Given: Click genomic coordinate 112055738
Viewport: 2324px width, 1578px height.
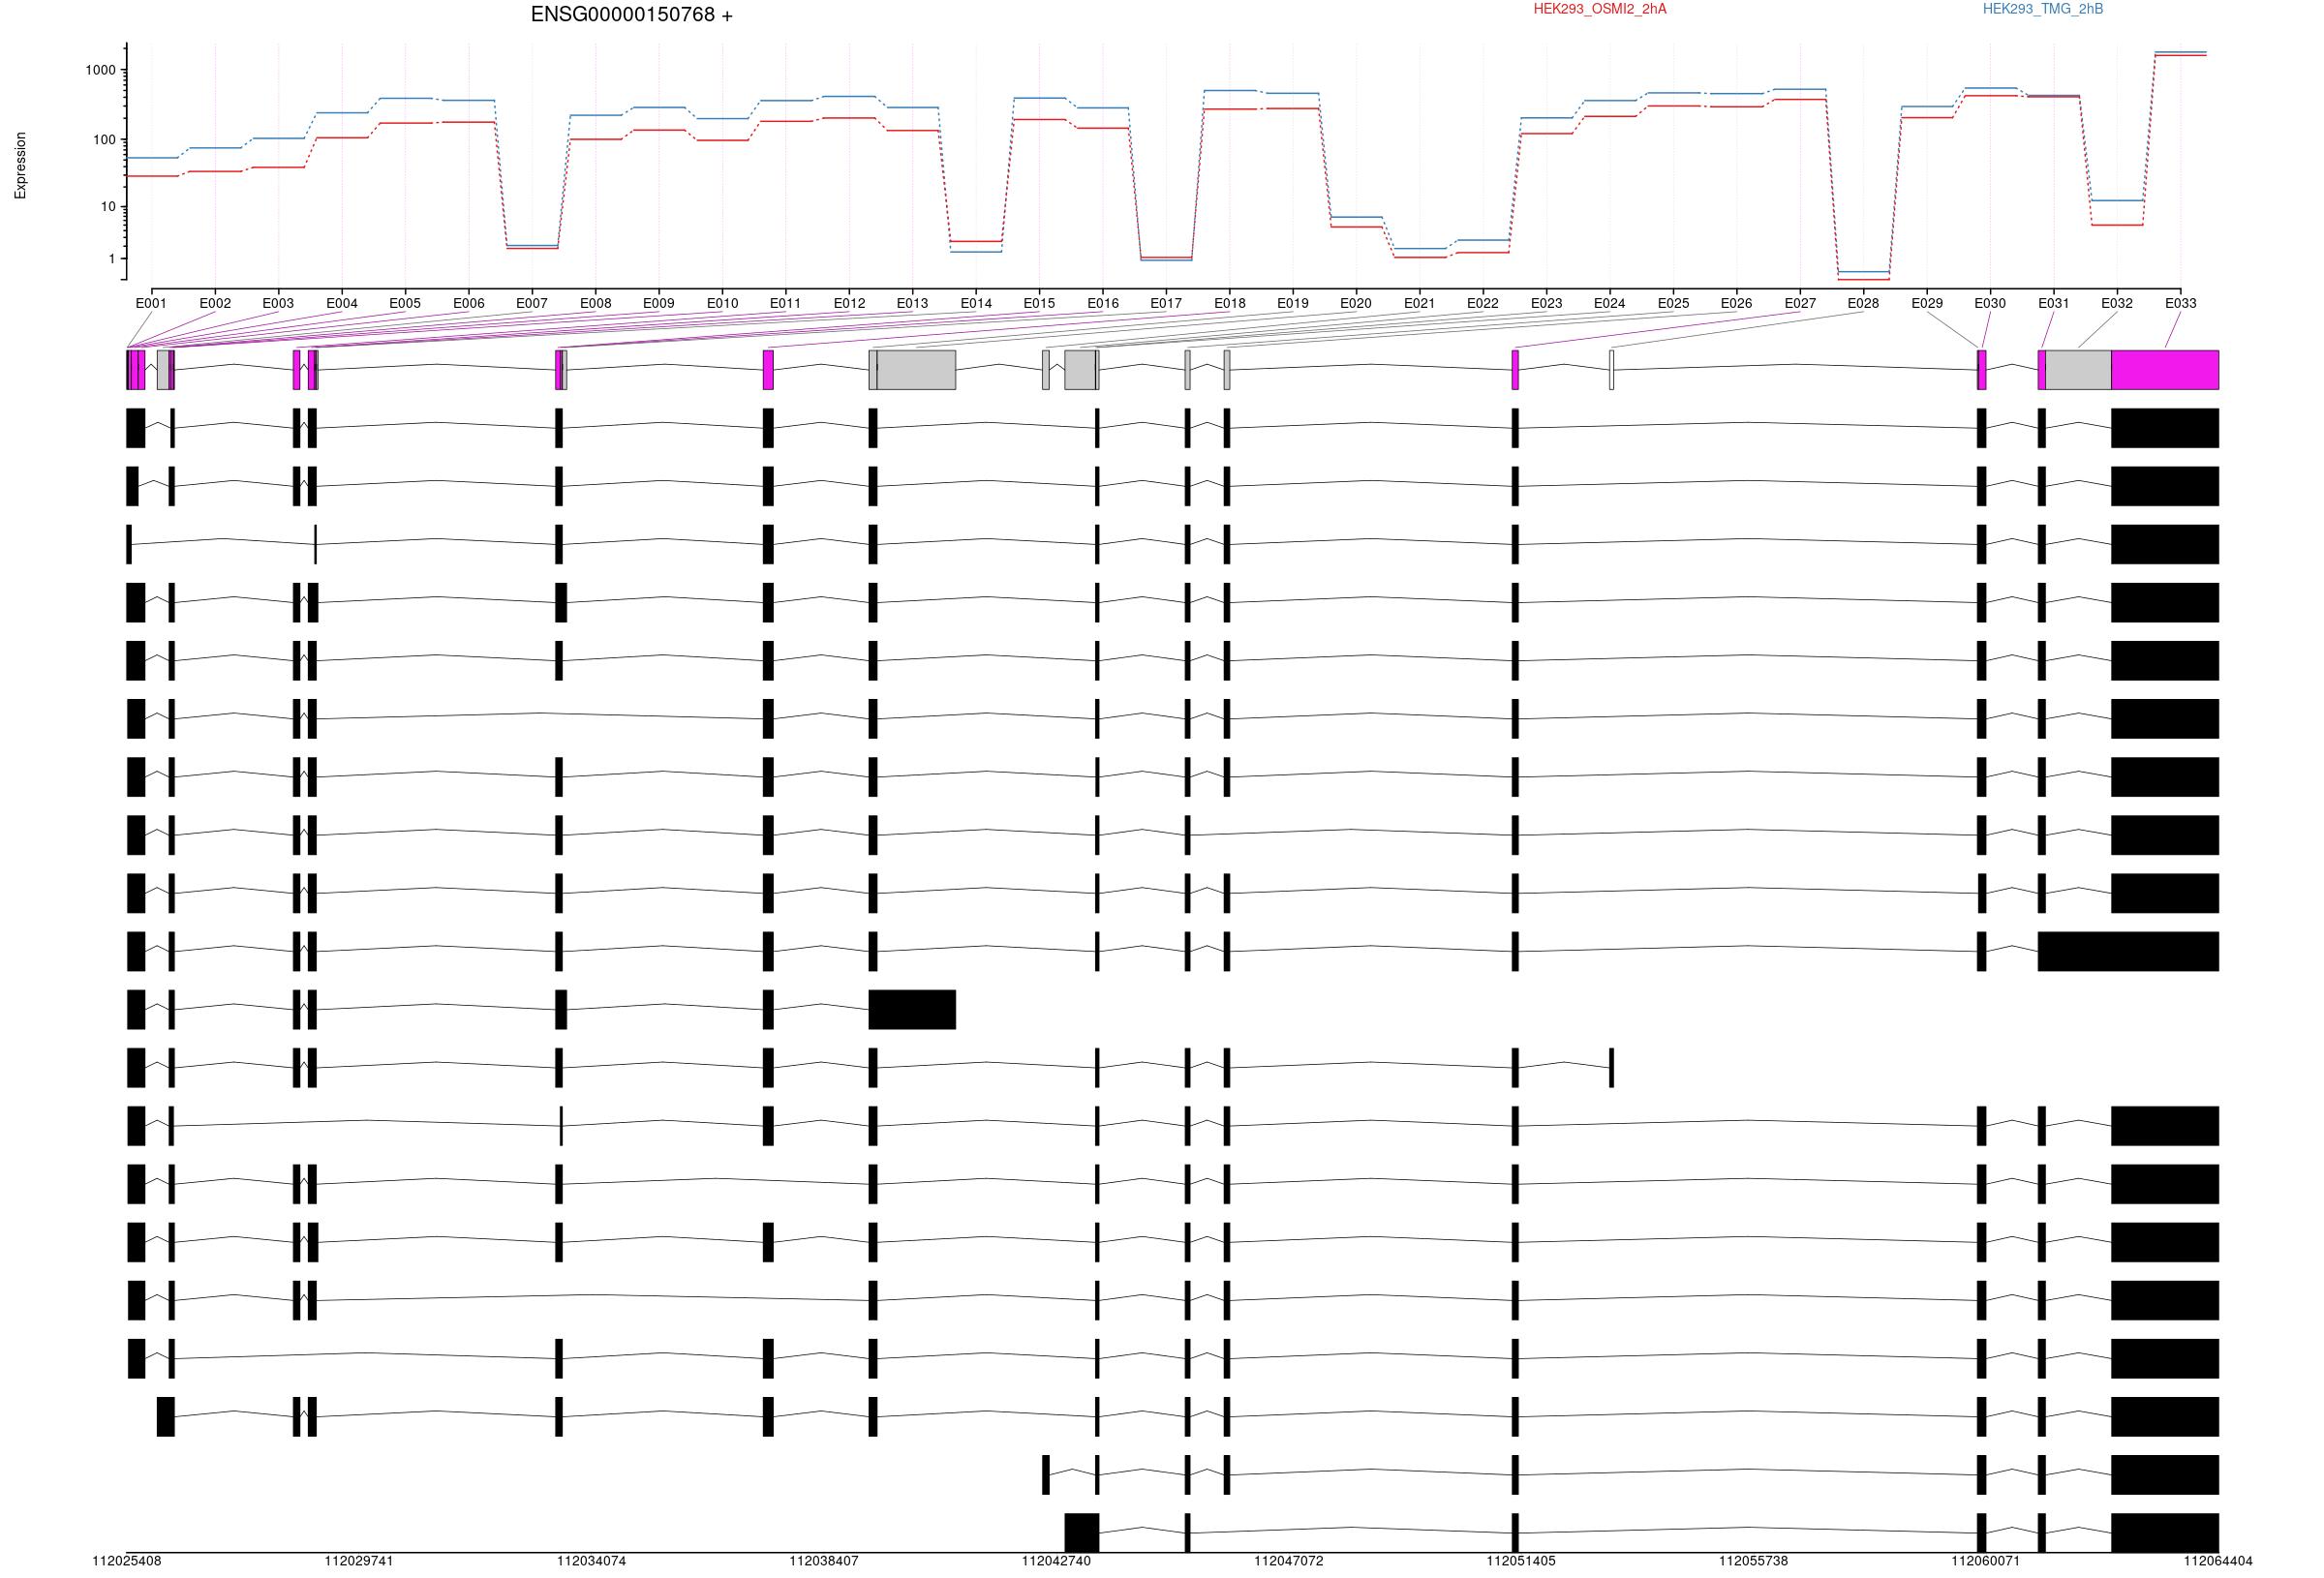Looking at the screenshot, I should click(1754, 1561).
